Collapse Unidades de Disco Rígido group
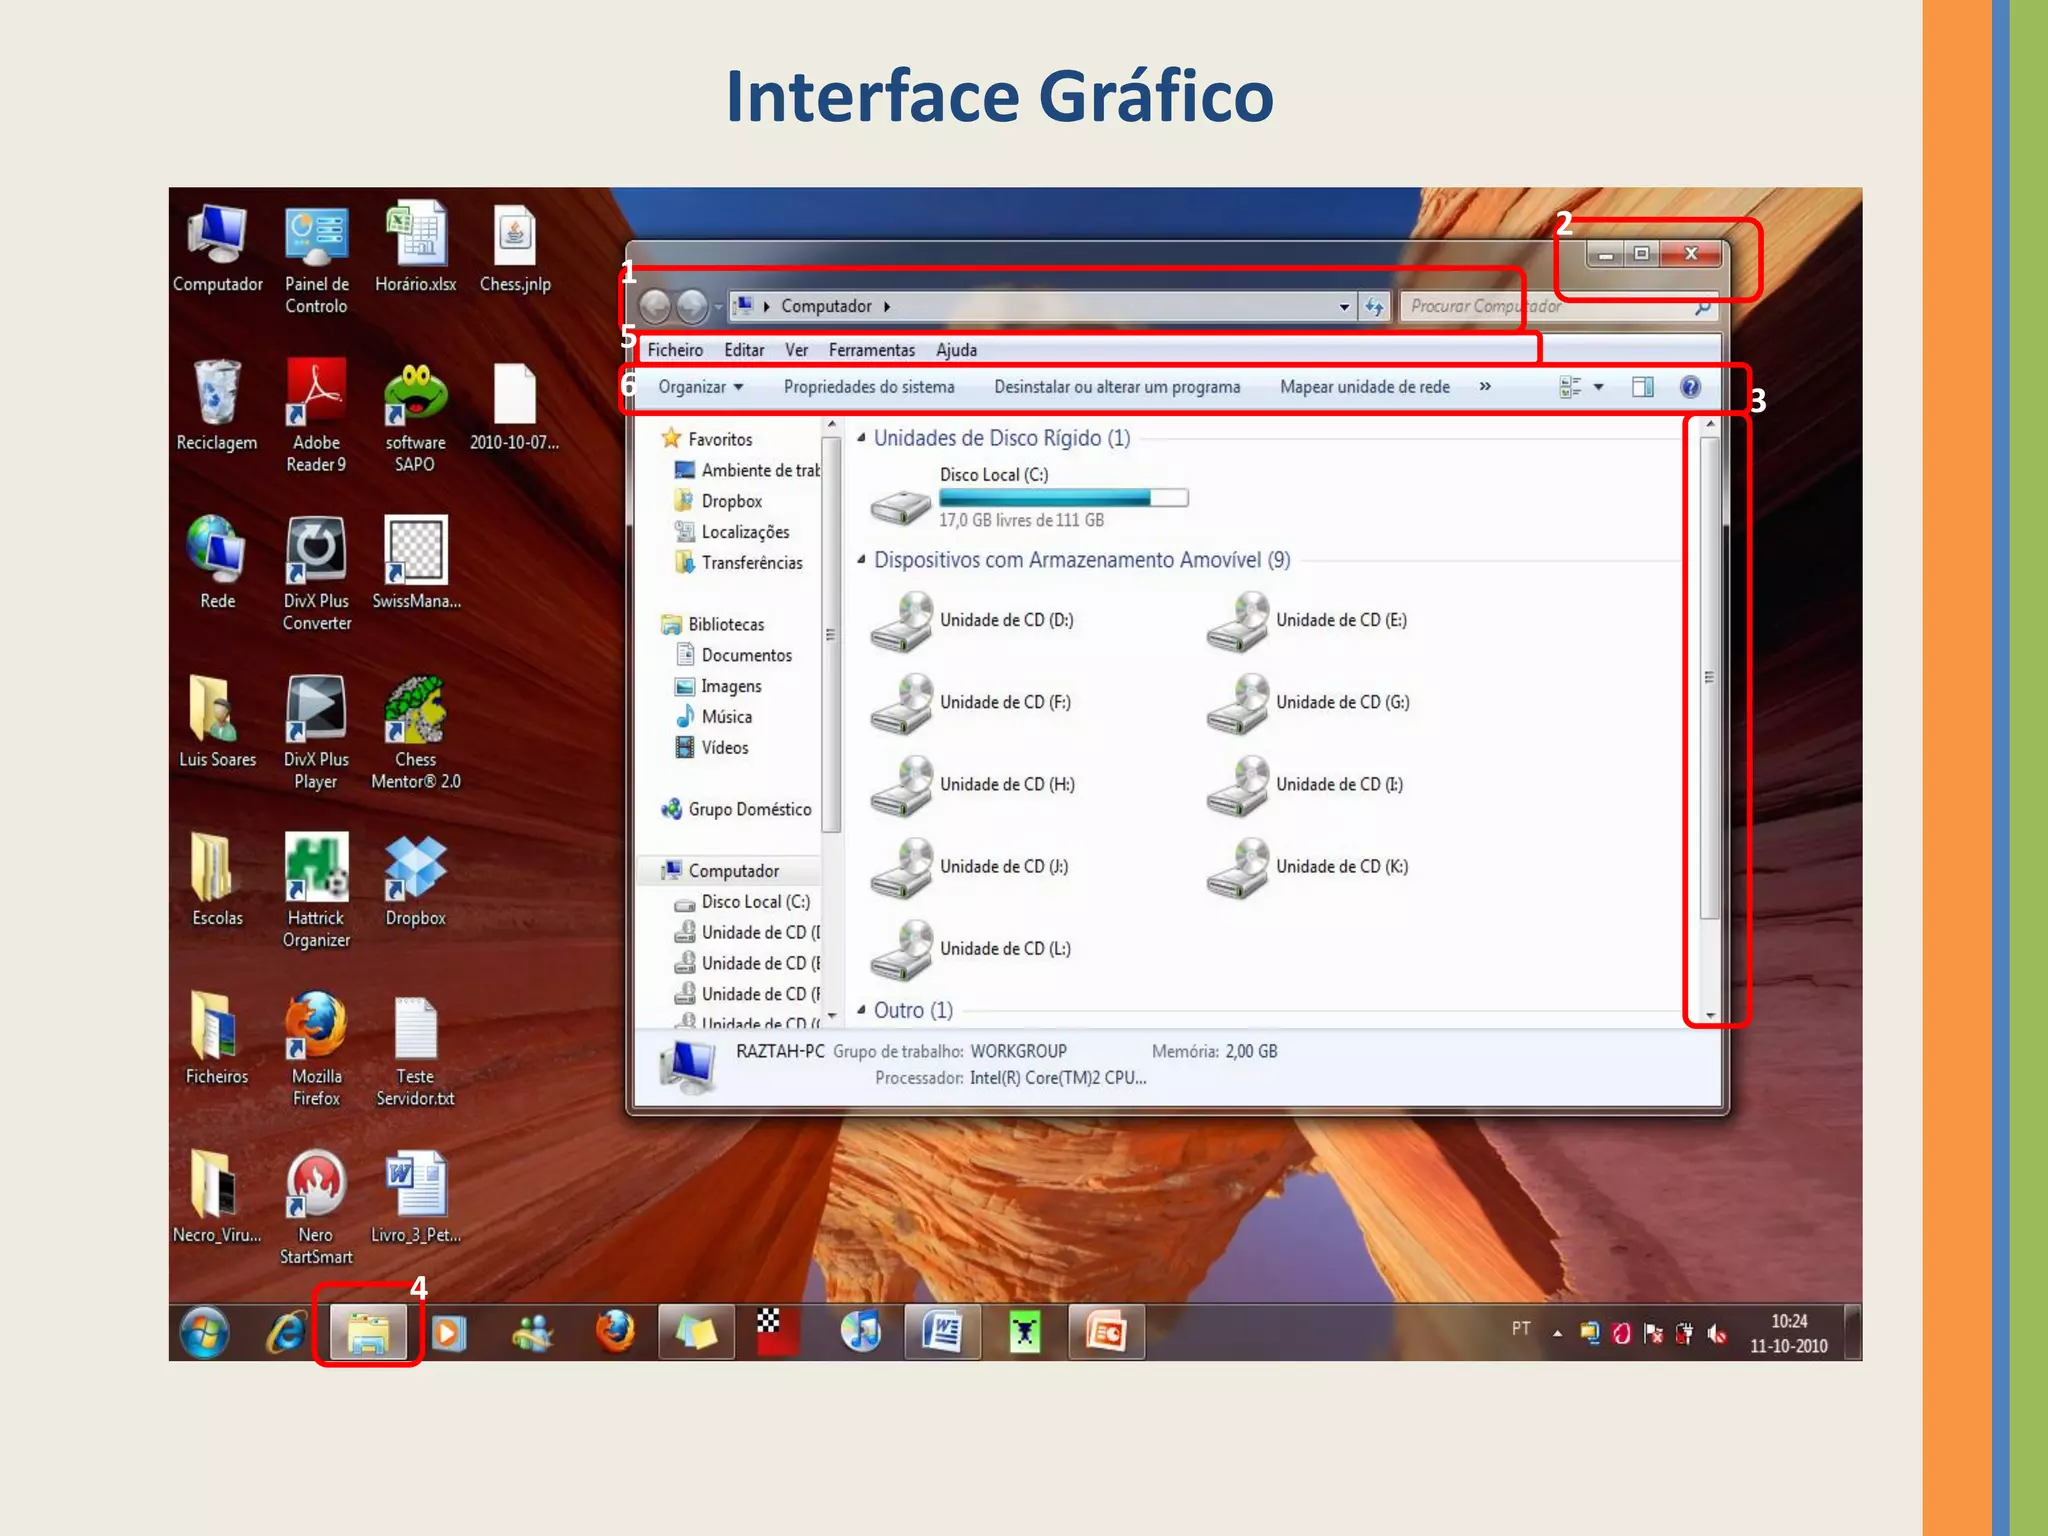This screenshot has width=2048, height=1536. 861,438
